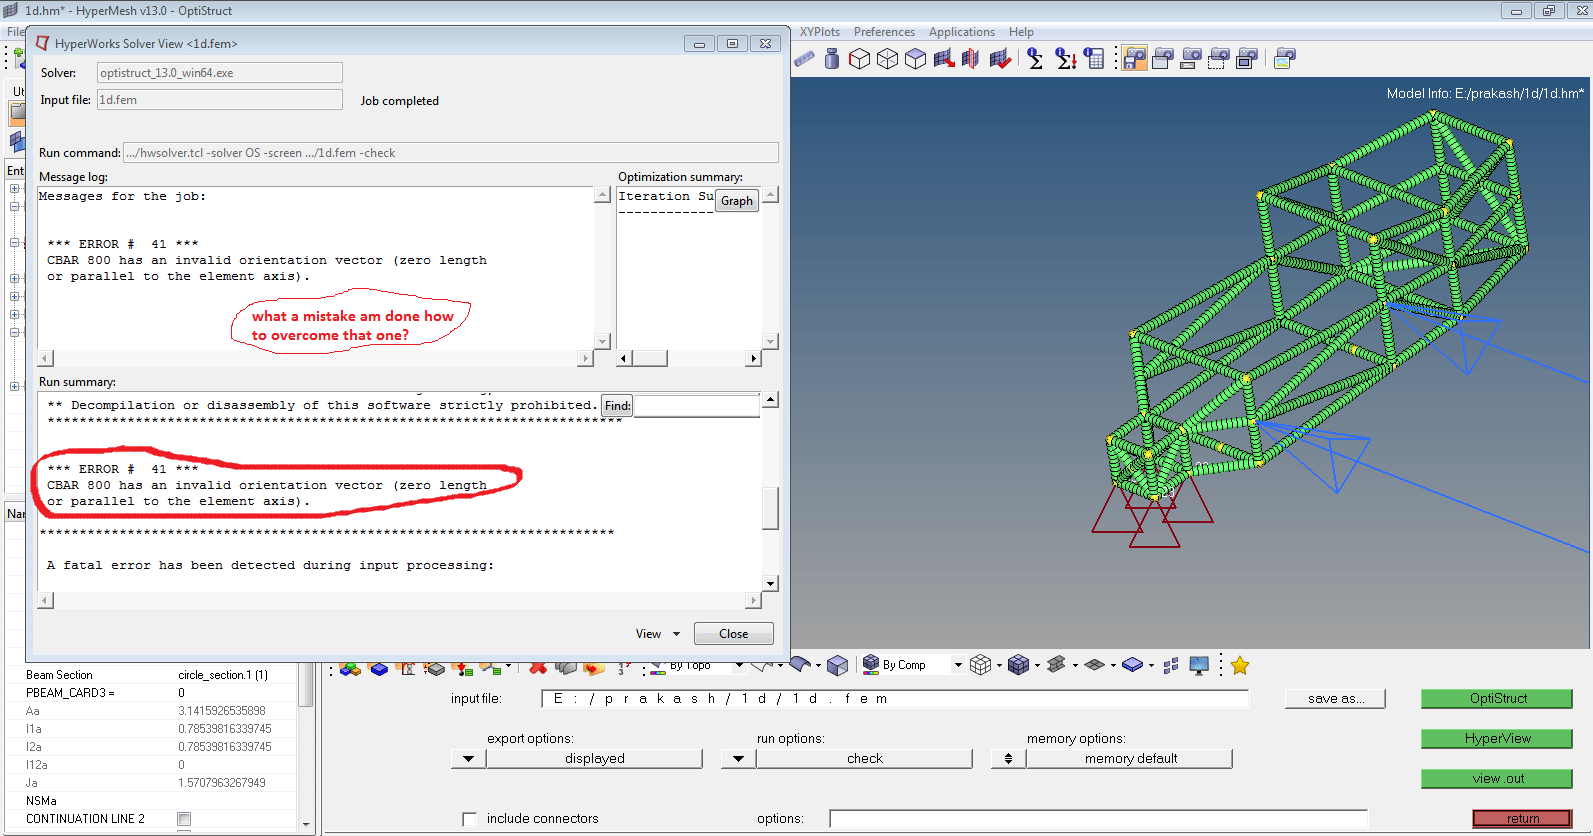Click the yellow star favorites icon
This screenshot has height=836, width=1593.
click(x=1240, y=665)
